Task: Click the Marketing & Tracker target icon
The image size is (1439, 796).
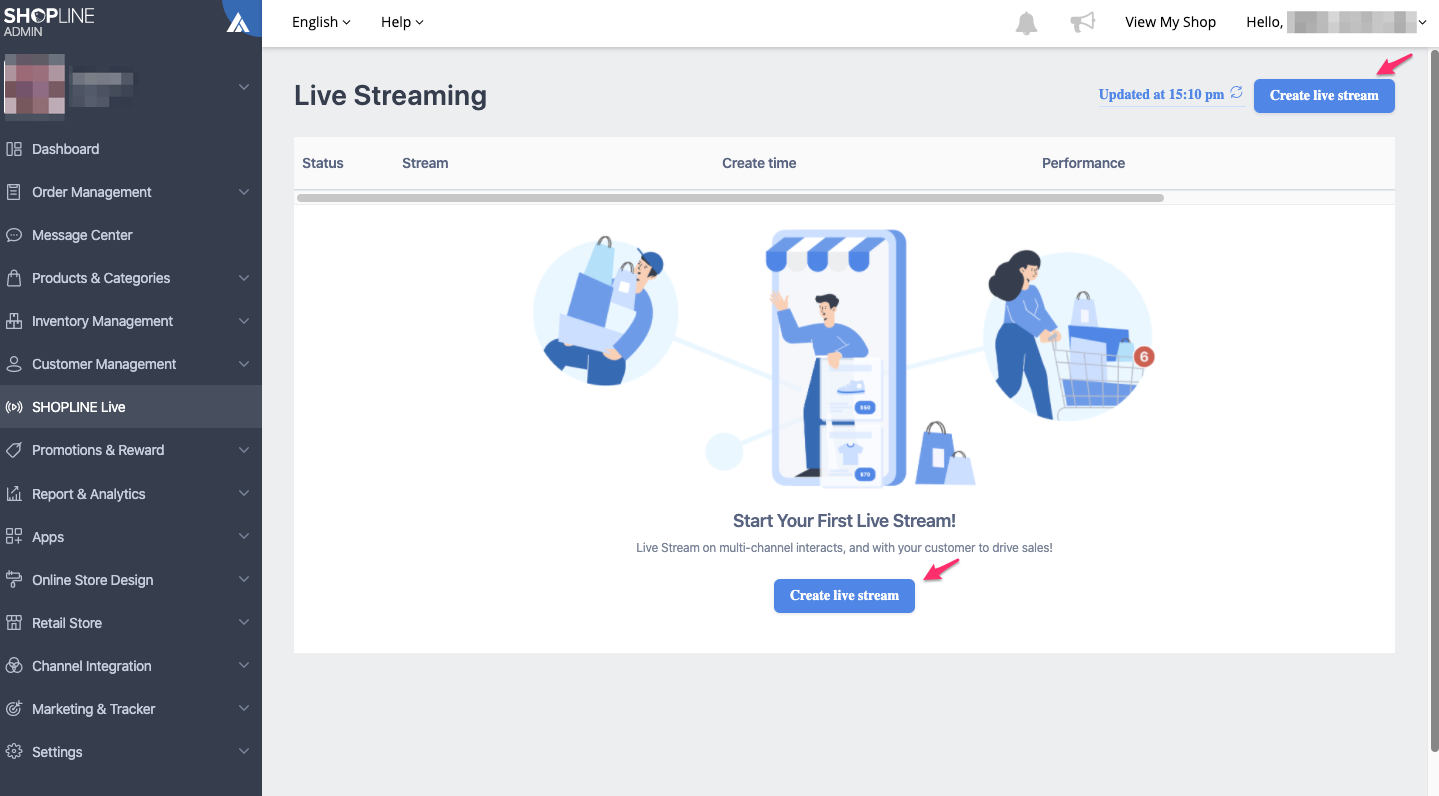Action: [x=14, y=709]
